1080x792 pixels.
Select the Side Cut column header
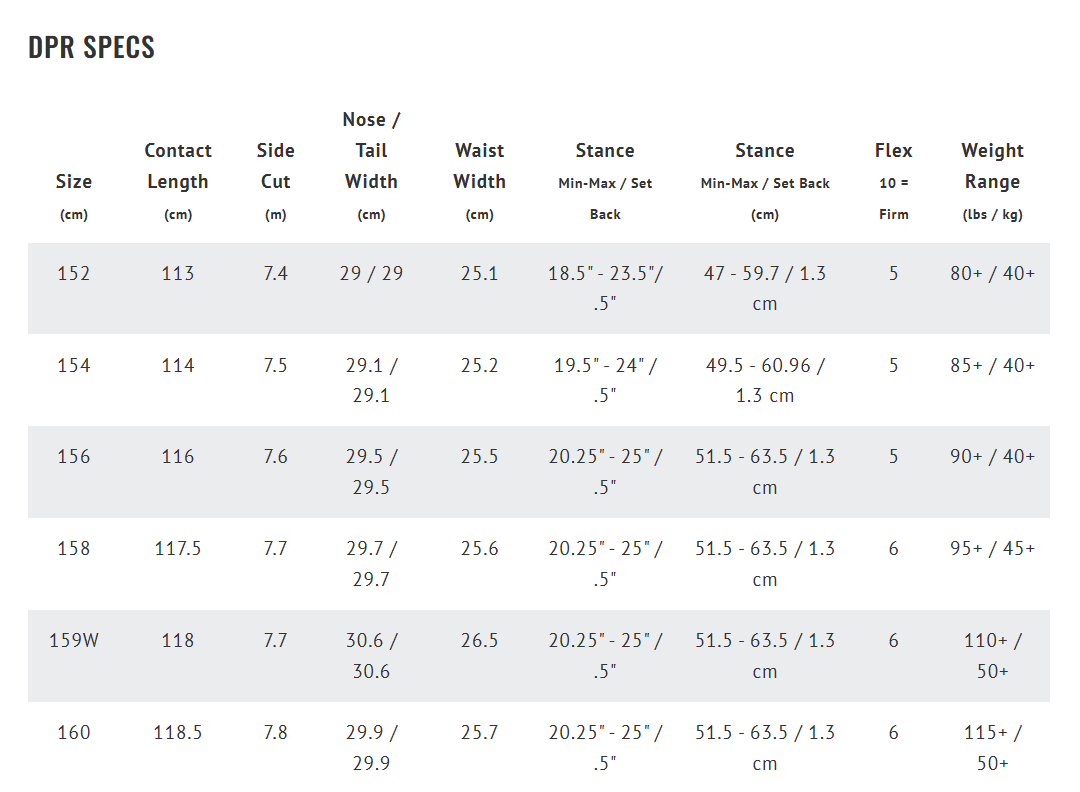tap(275, 166)
